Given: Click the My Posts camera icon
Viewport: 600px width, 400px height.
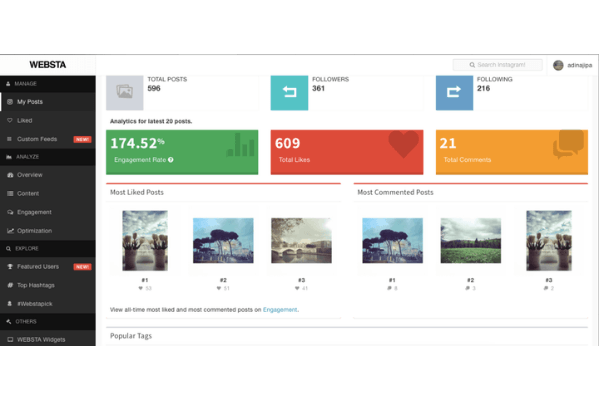Looking at the screenshot, I should tap(10, 102).
